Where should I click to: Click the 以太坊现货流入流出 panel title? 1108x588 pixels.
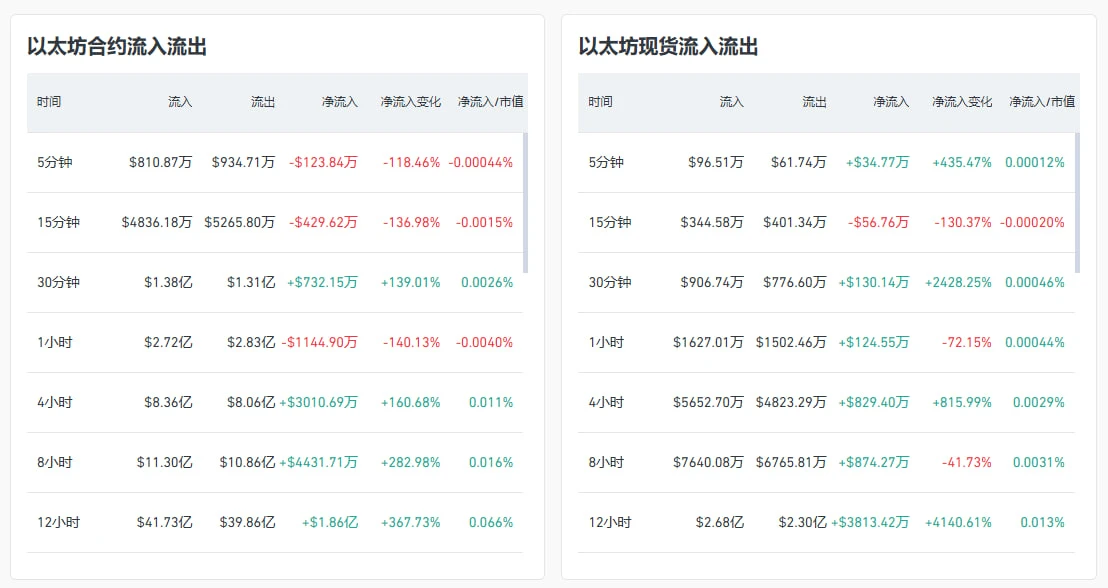668,47
